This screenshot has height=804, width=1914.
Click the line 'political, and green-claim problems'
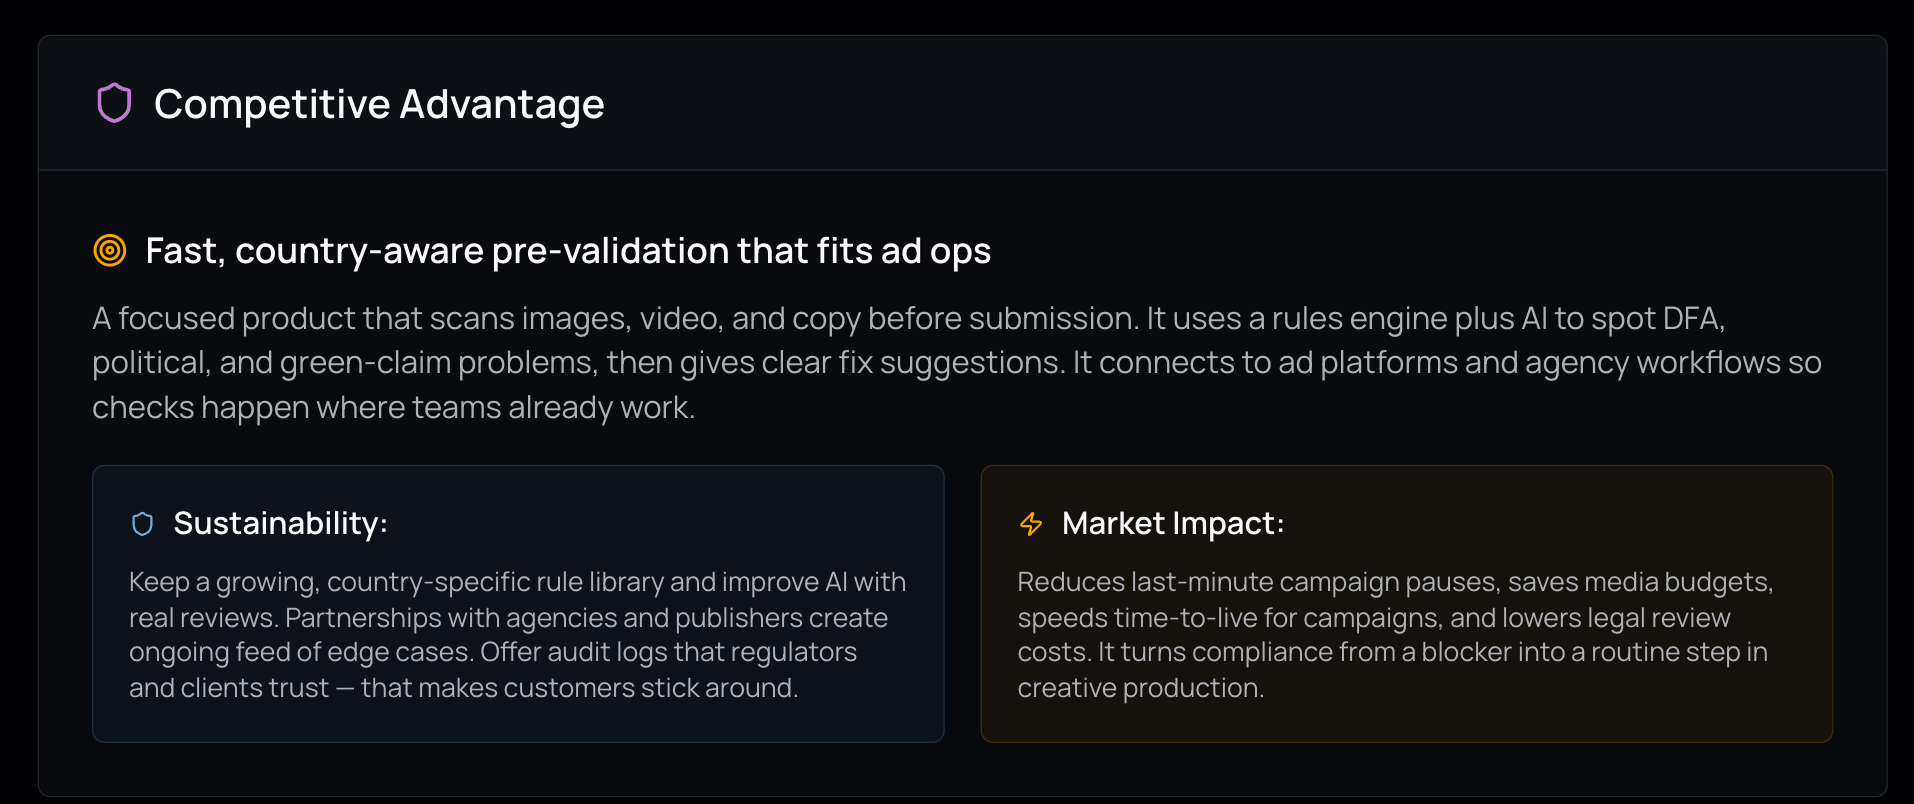pos(957,362)
